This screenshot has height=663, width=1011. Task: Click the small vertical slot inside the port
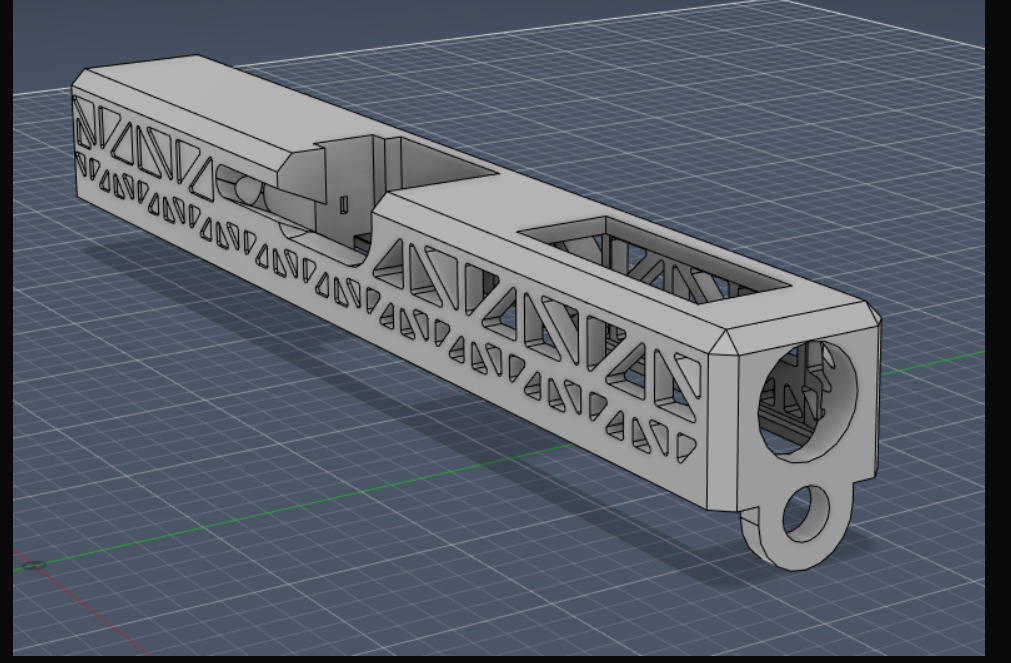(344, 205)
